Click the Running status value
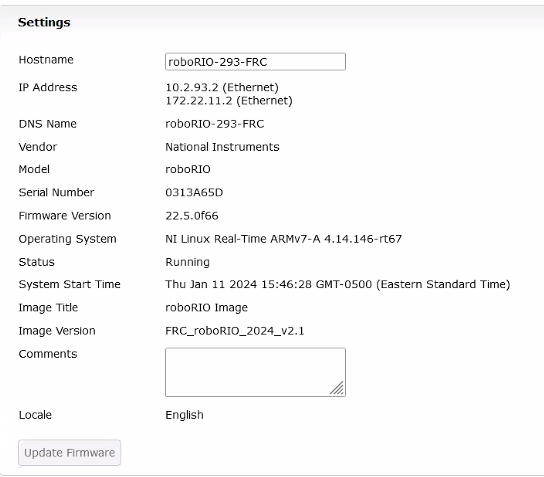This screenshot has height=477, width=544. click(x=188, y=262)
